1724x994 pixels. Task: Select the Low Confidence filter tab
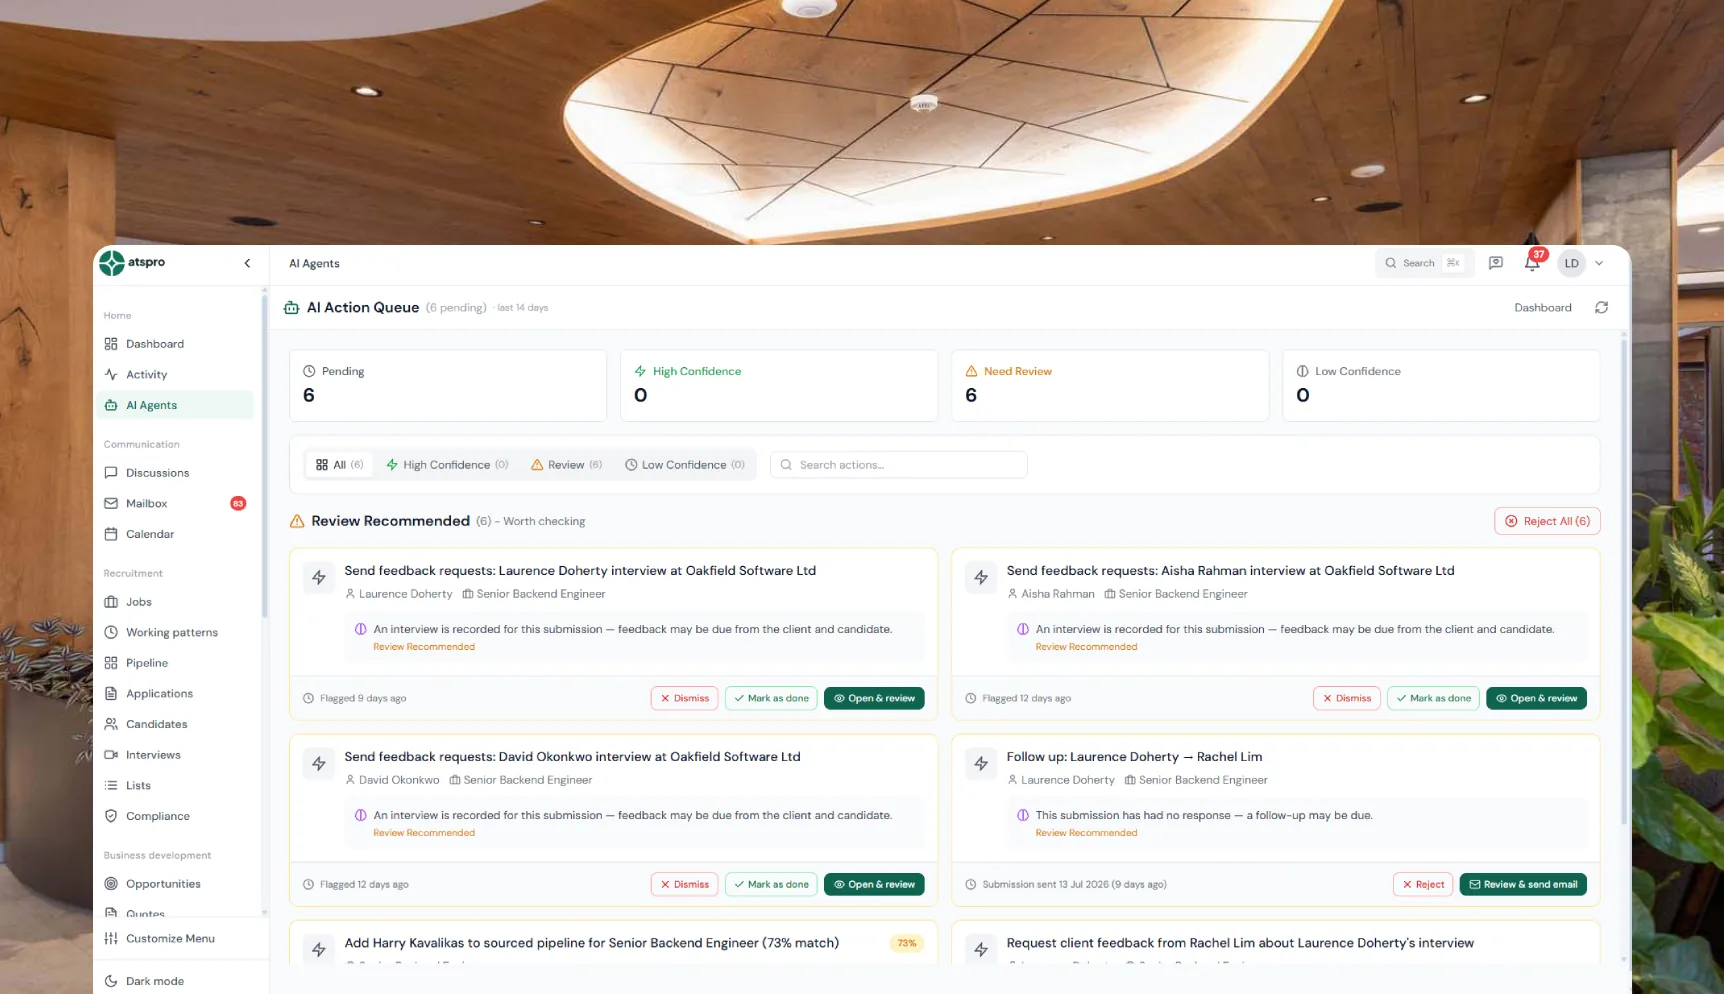(x=685, y=465)
